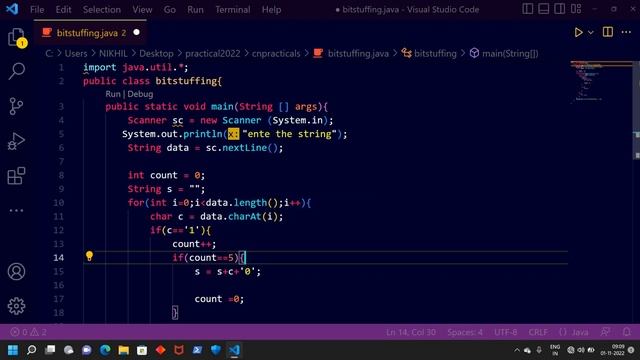Expand the Desktop breadcrumb segment
This screenshot has width=640, height=360.
156,53
